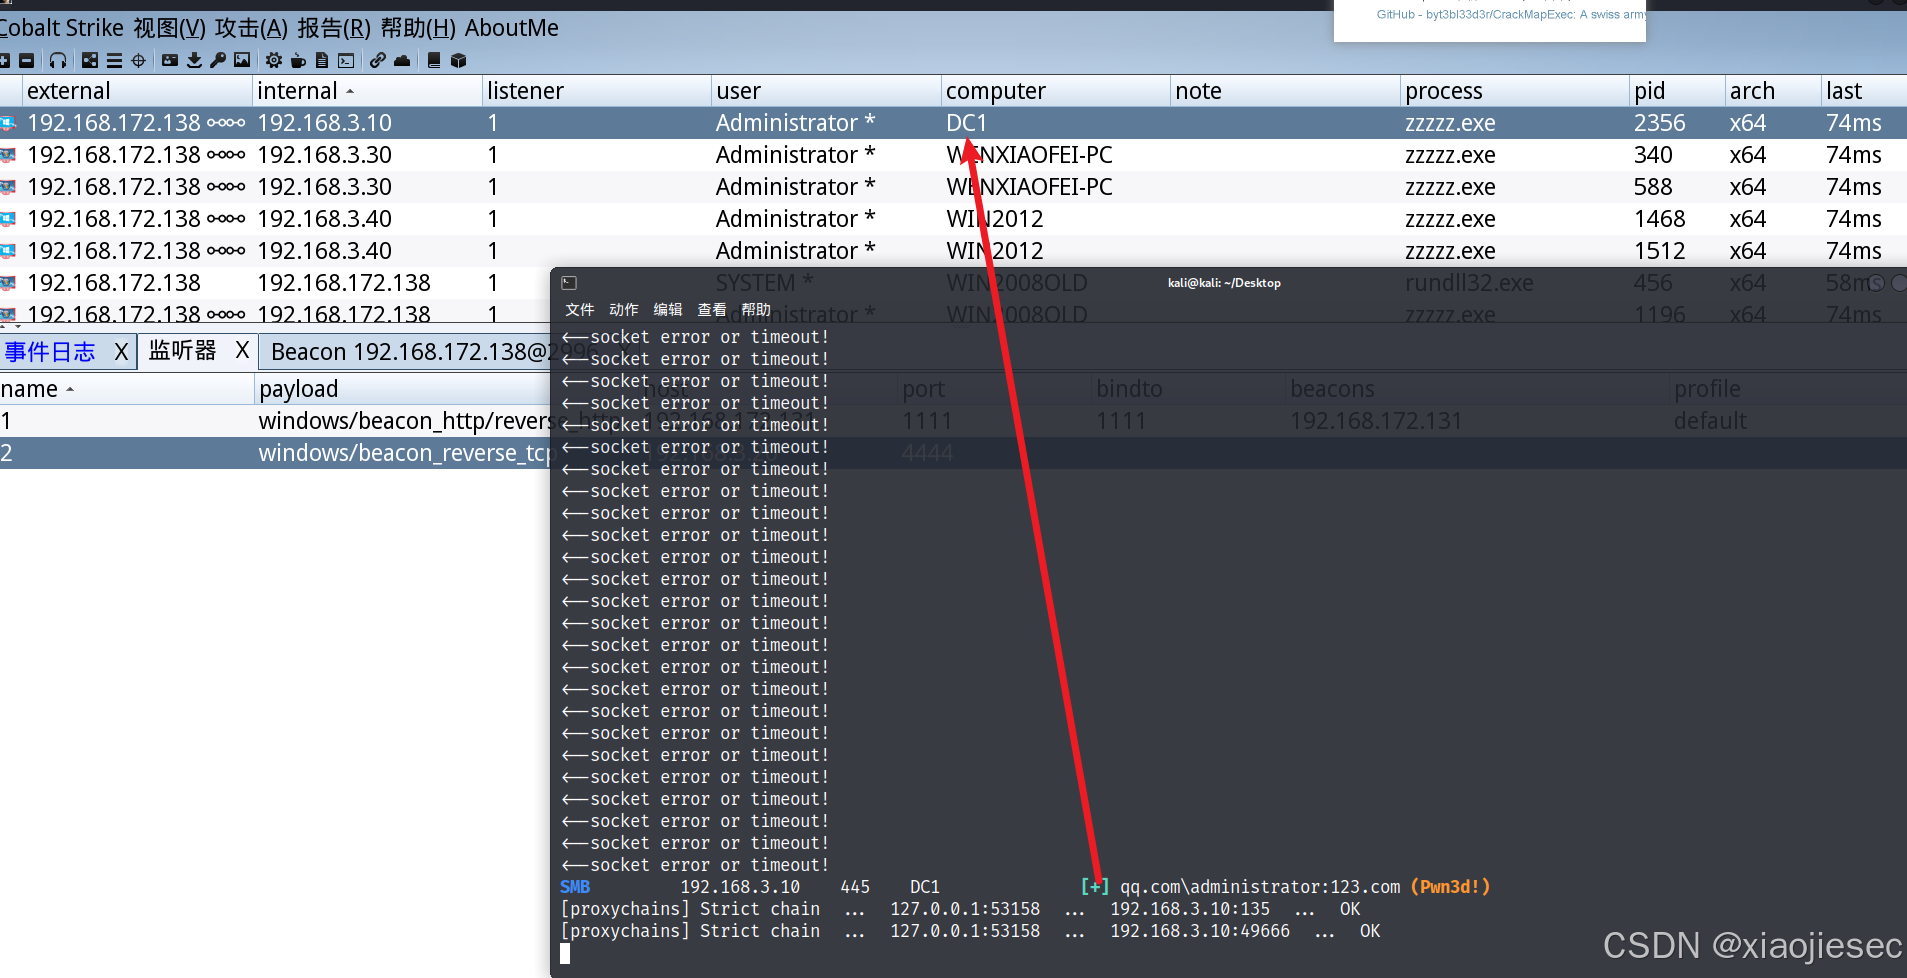Sort listeners by the payload column header
Viewport: 1907px width, 978px height.
[x=404, y=389]
